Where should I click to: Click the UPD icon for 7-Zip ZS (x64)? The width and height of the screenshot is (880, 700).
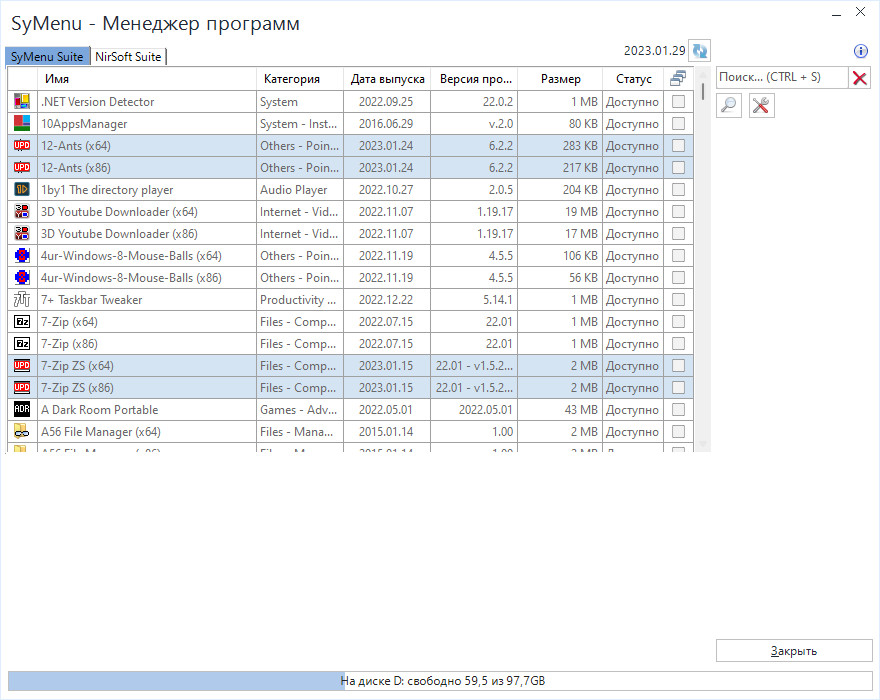coord(22,365)
